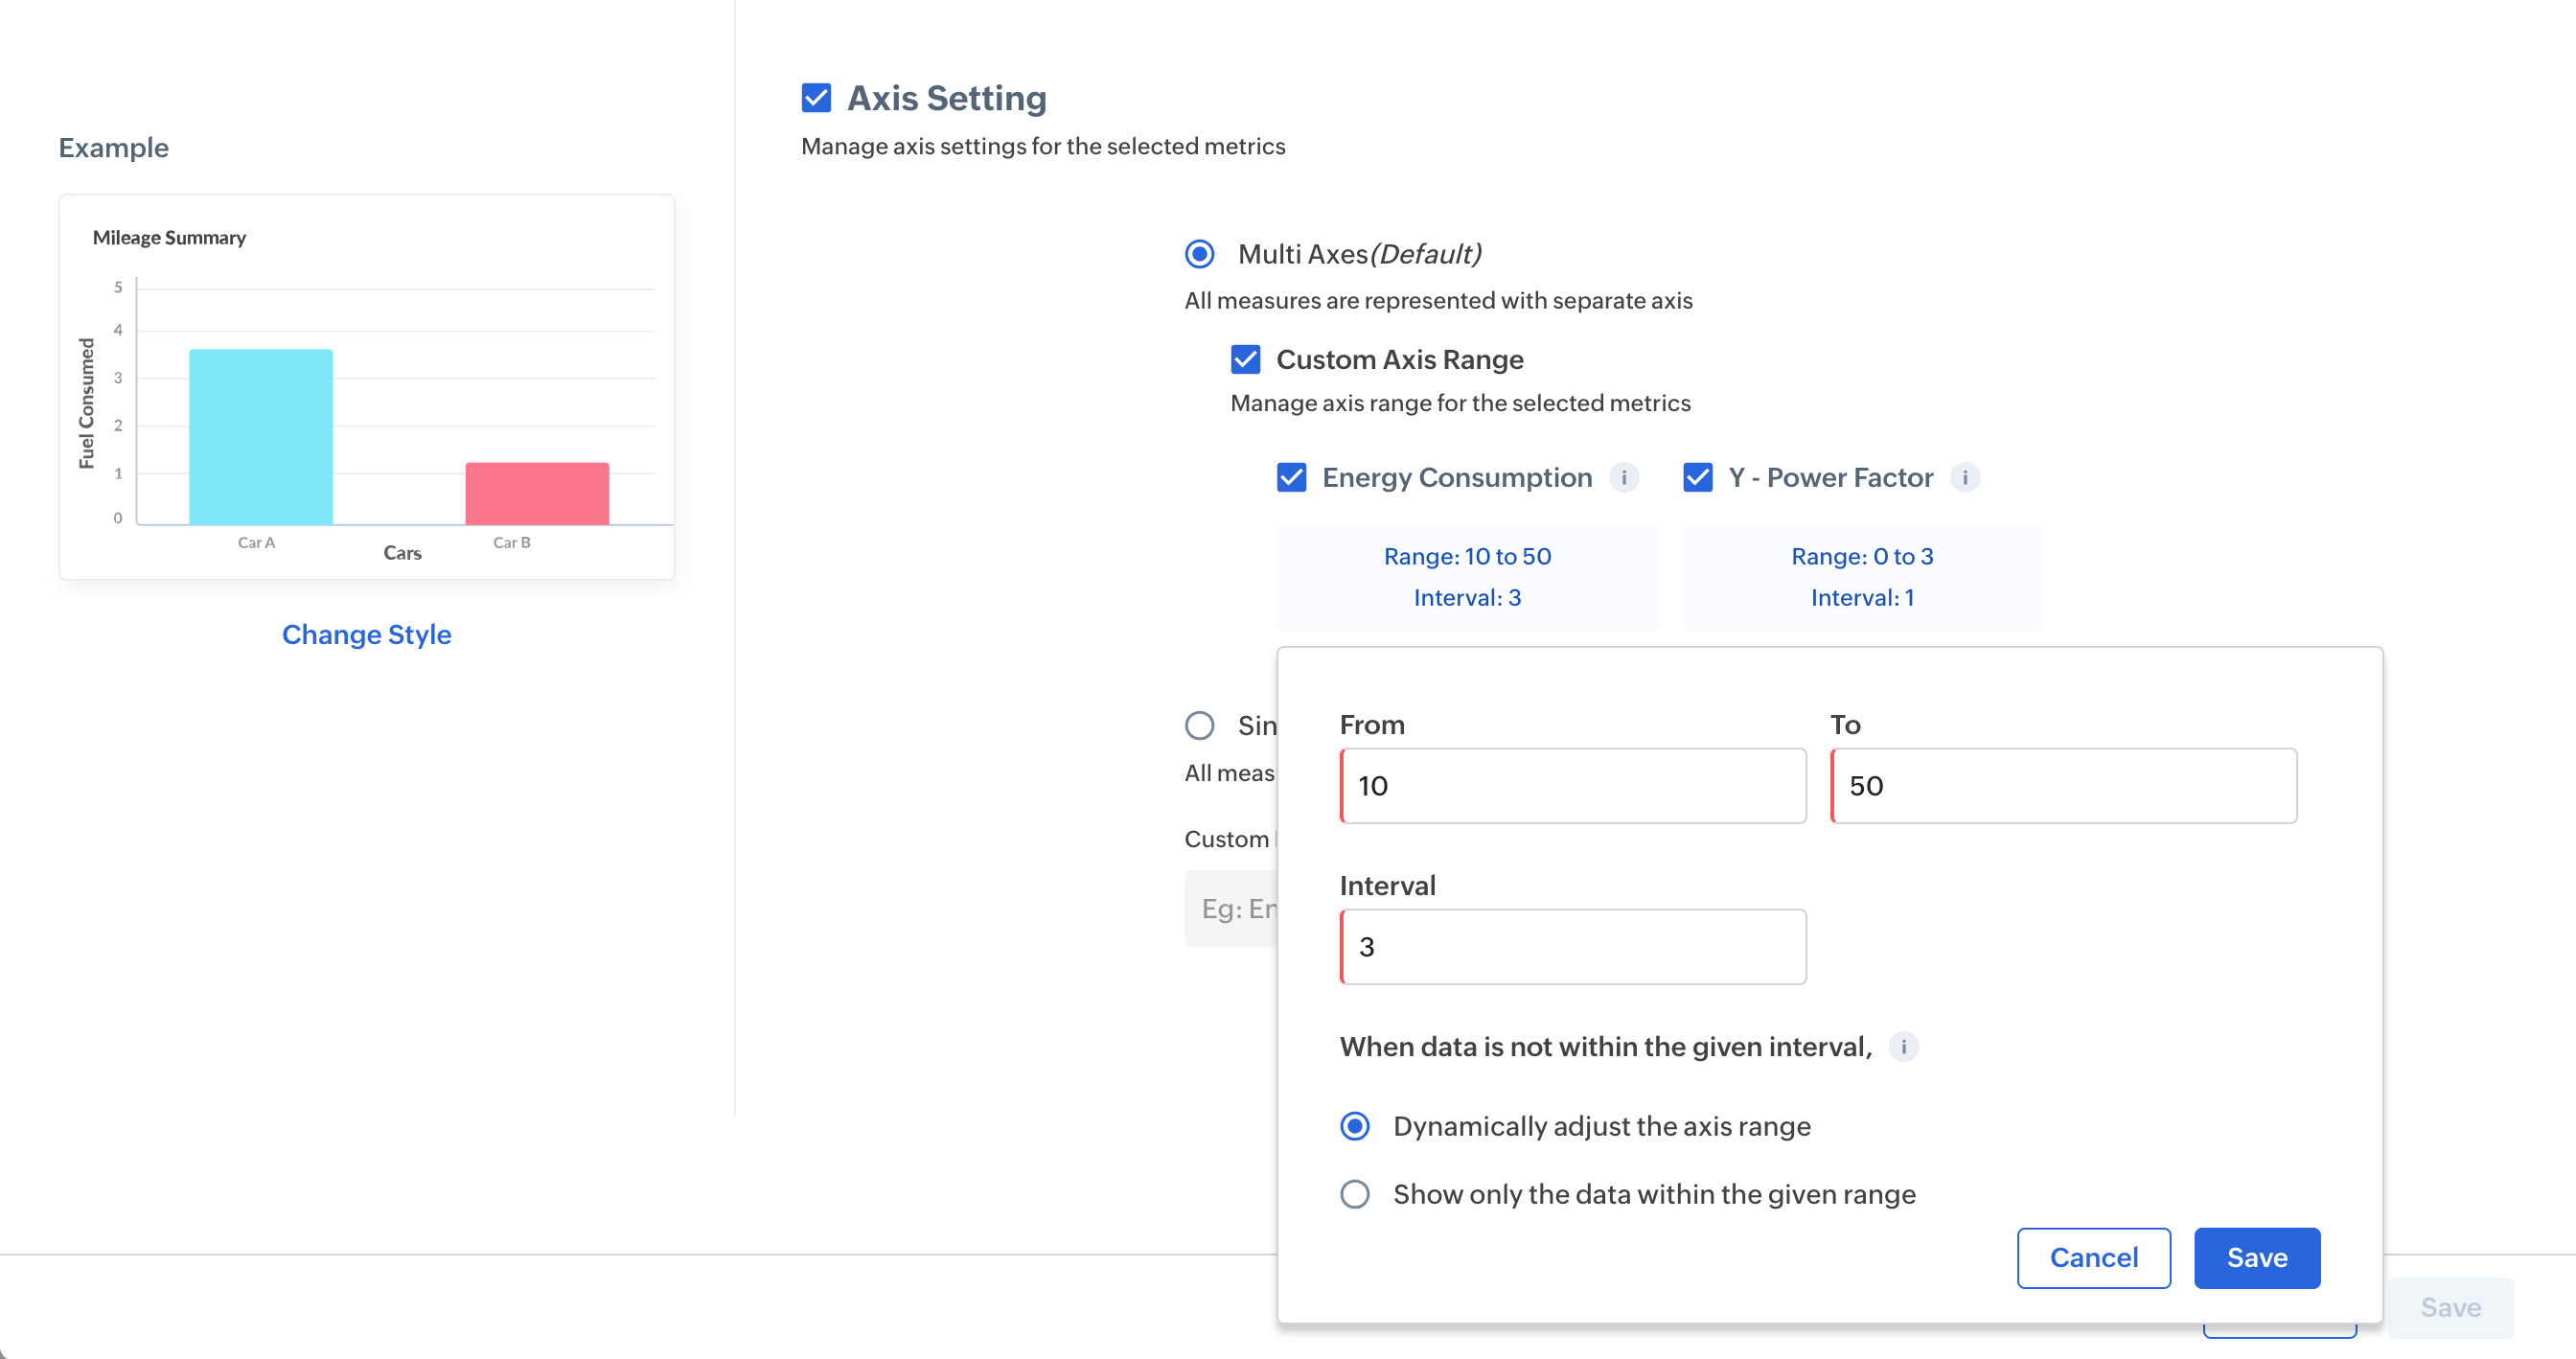Choose Show only data within given range
Screen dimensions: 2576x1359
click(x=1354, y=1194)
